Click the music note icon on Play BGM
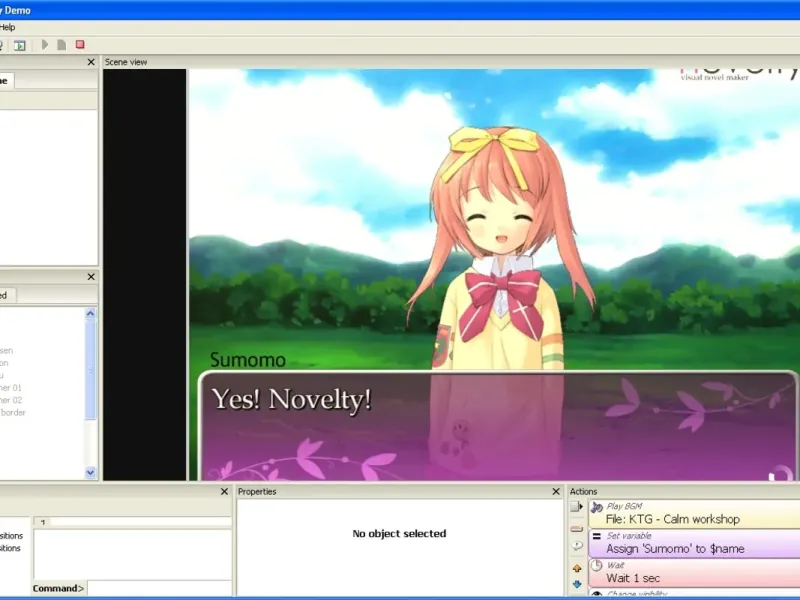The image size is (800, 600). click(x=597, y=507)
